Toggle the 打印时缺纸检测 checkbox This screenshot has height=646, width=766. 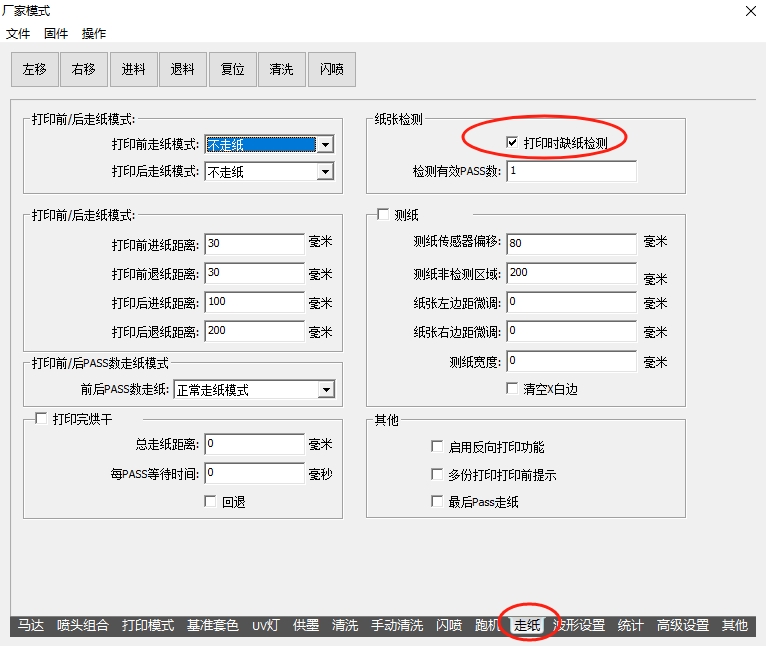point(513,143)
